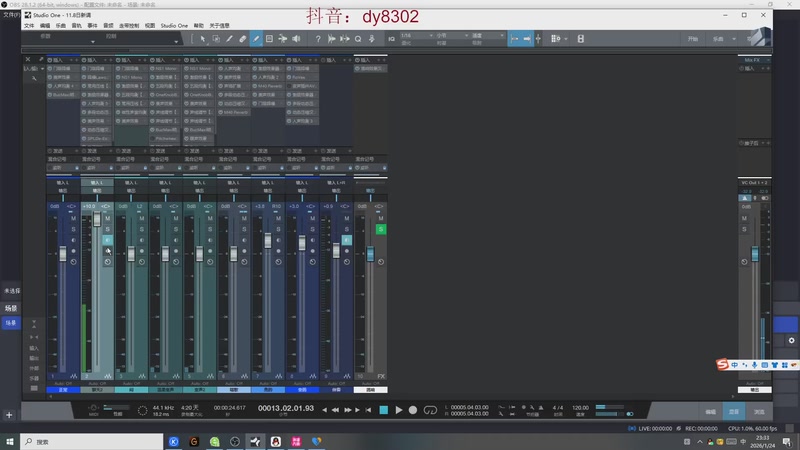Click the Sogou IME S icon
800x450 pixels.
coord(722,364)
